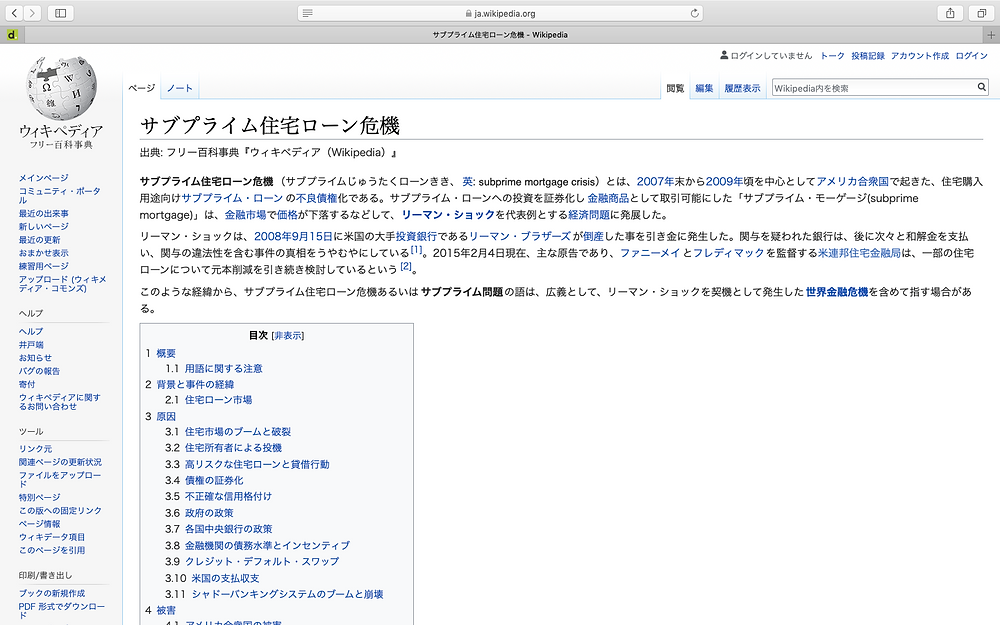Viewport: 1000px width, 625px height.
Task: Open 最近の更新 sidebar link
Action: click(x=40, y=240)
